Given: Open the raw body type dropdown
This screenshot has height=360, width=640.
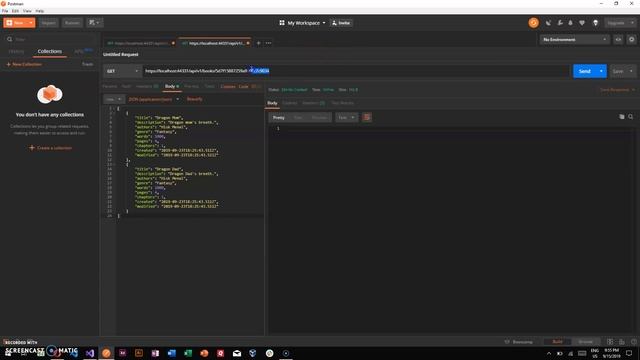Looking at the screenshot, I should tap(113, 99).
